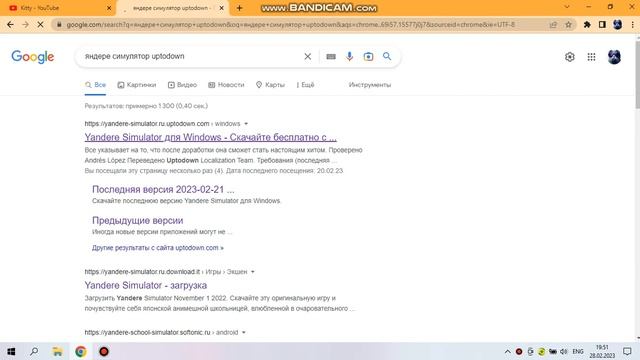640x360 pixels.
Task: Open the tab search chevron in title bar
Action: 567,7
